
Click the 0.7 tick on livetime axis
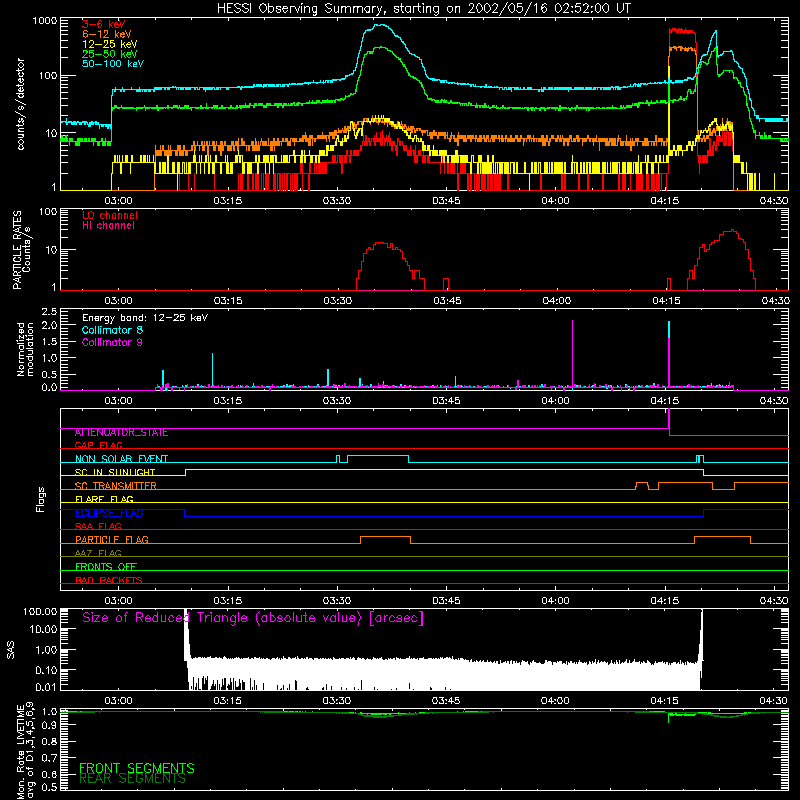(49, 758)
